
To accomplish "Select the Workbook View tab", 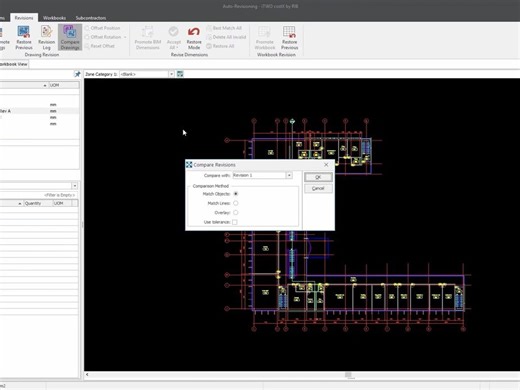I will pyautogui.click(x=13, y=64).
